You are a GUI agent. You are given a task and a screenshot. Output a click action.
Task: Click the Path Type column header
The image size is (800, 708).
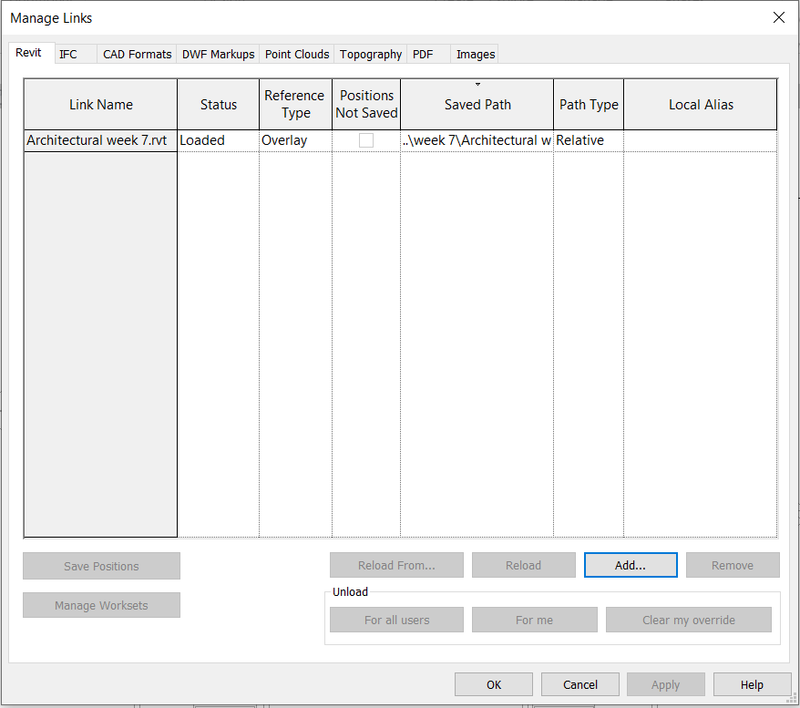[588, 104]
